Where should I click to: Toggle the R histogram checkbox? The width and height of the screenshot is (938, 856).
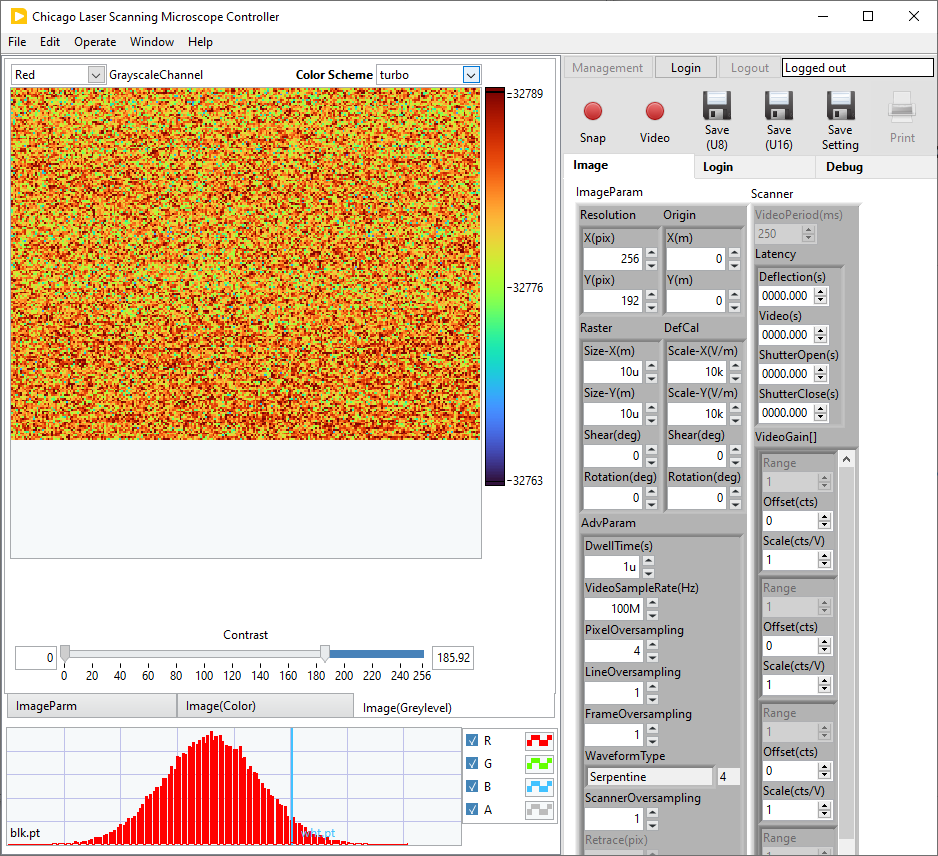pyautogui.click(x=472, y=741)
